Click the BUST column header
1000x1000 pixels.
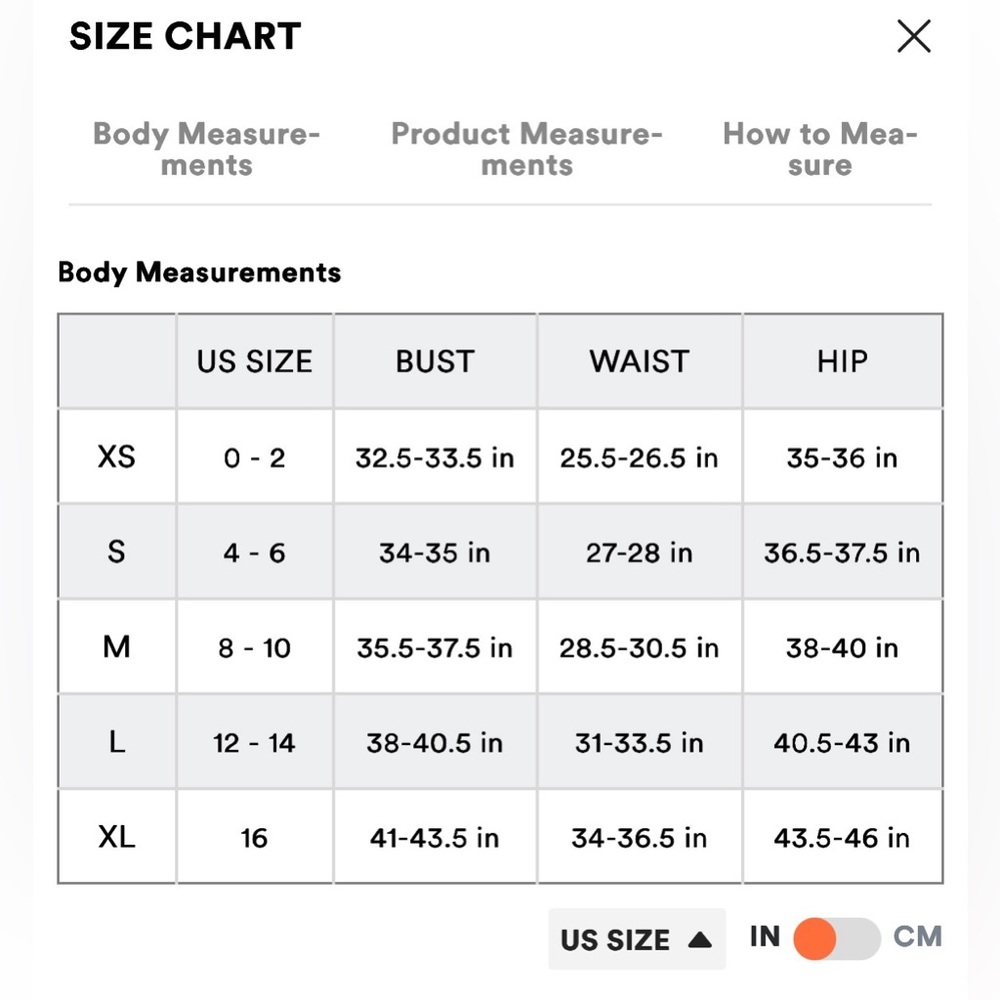[435, 361]
